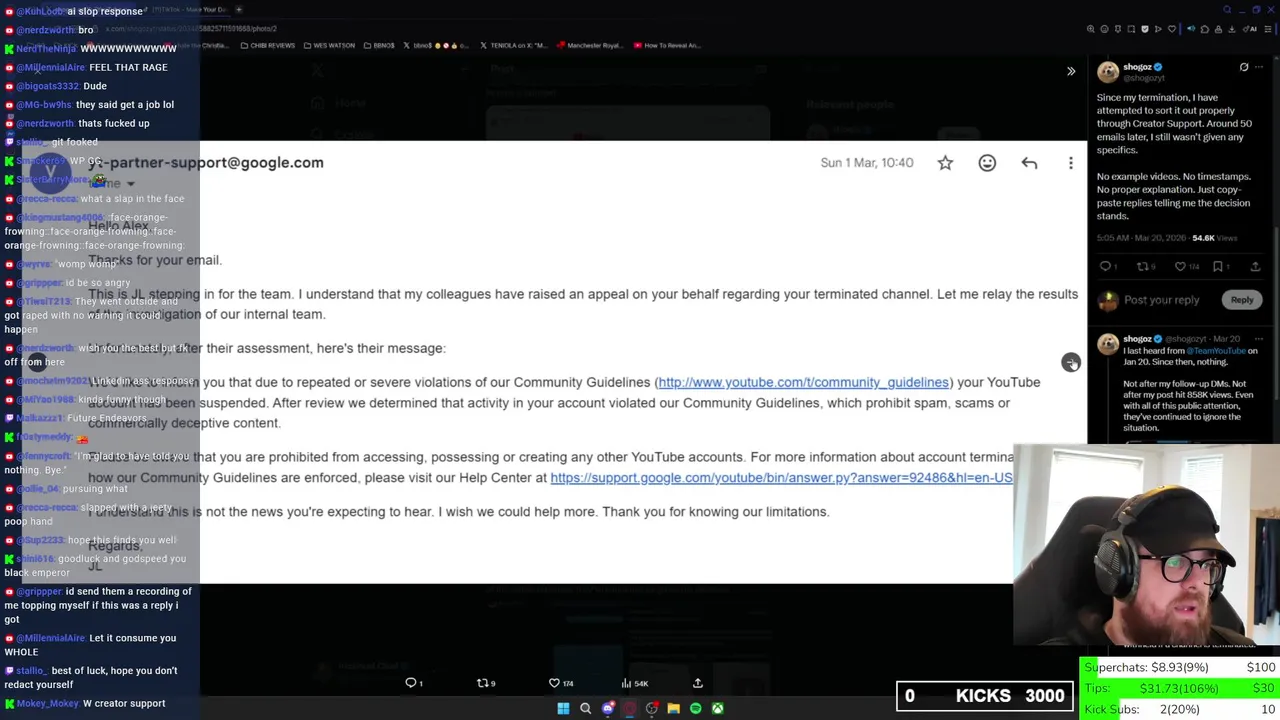Open the email's three-dot more menu

click(x=1071, y=162)
